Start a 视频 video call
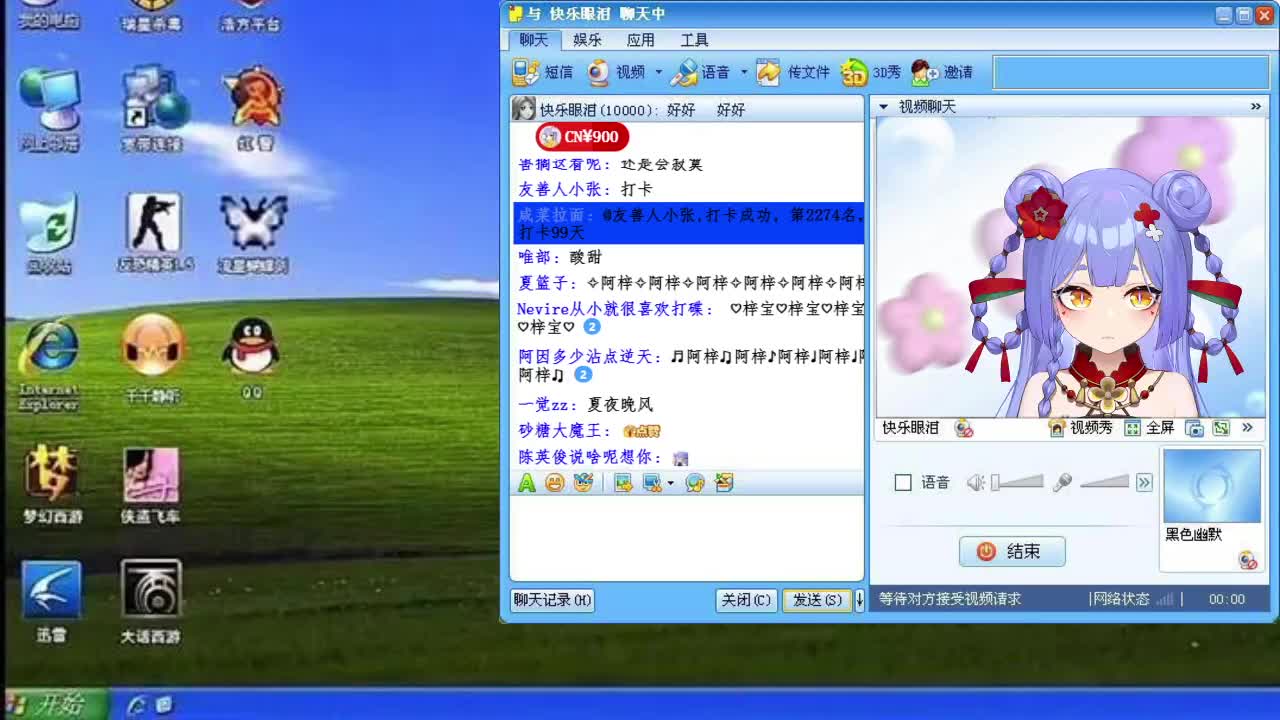Viewport: 1280px width, 720px height. 616,72
